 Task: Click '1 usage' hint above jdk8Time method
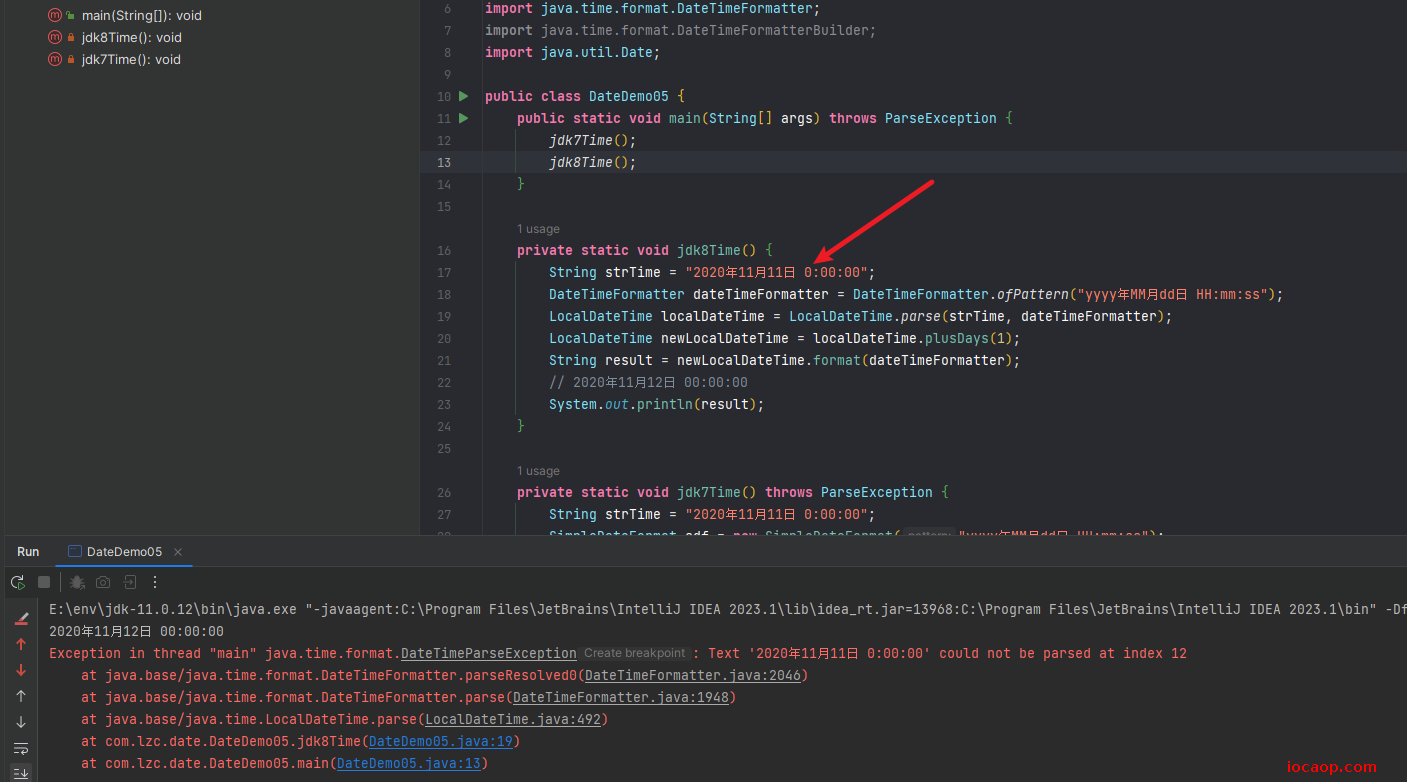coord(538,229)
